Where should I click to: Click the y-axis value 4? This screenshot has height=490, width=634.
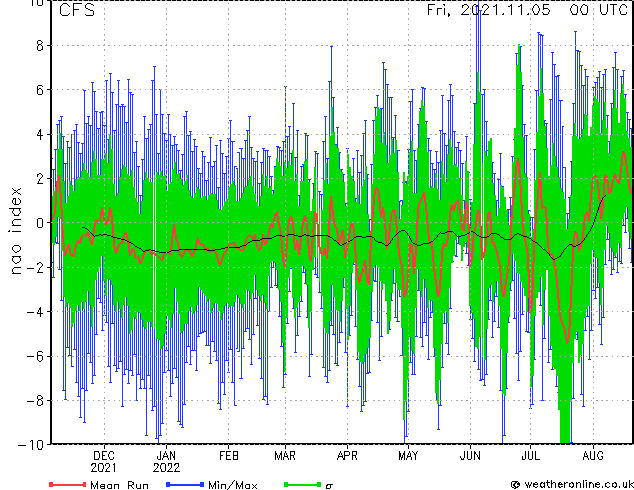tap(40, 135)
